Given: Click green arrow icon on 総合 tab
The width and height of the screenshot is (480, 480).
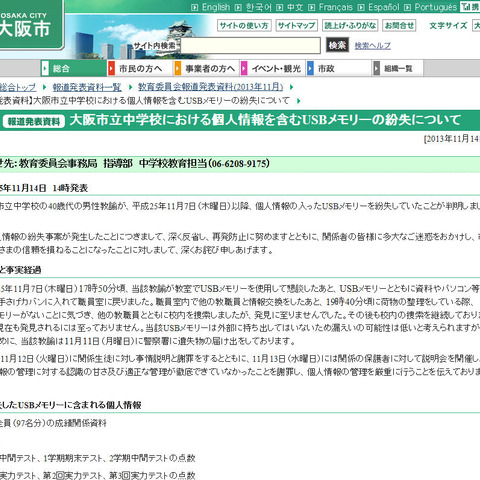Looking at the screenshot, I should [x=45, y=68].
